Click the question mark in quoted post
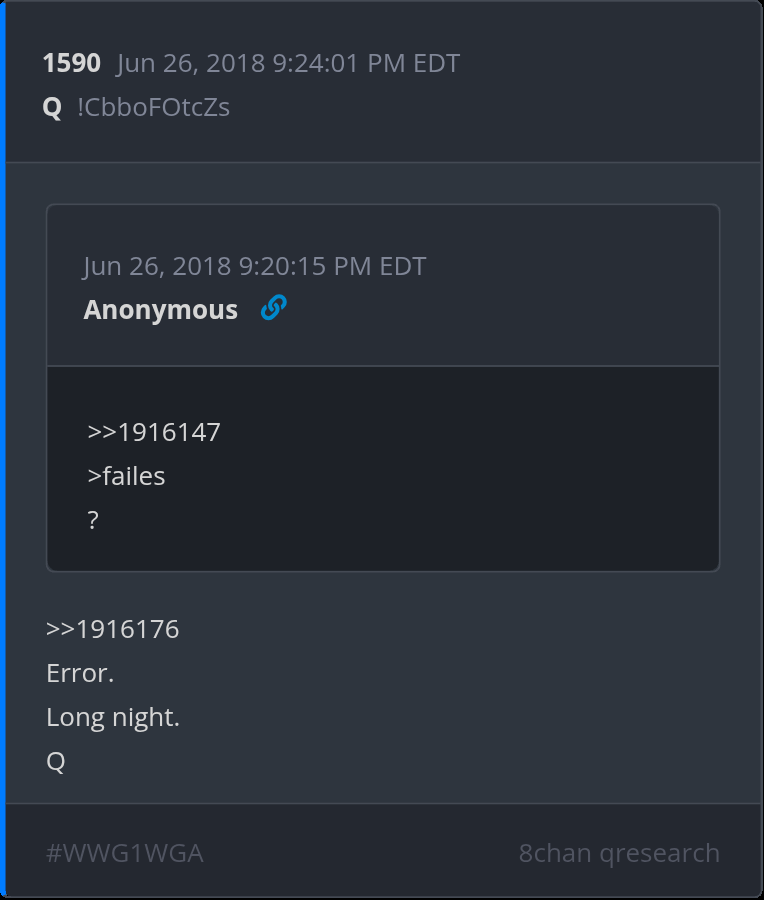The height and width of the screenshot is (900, 764). click(x=93, y=520)
